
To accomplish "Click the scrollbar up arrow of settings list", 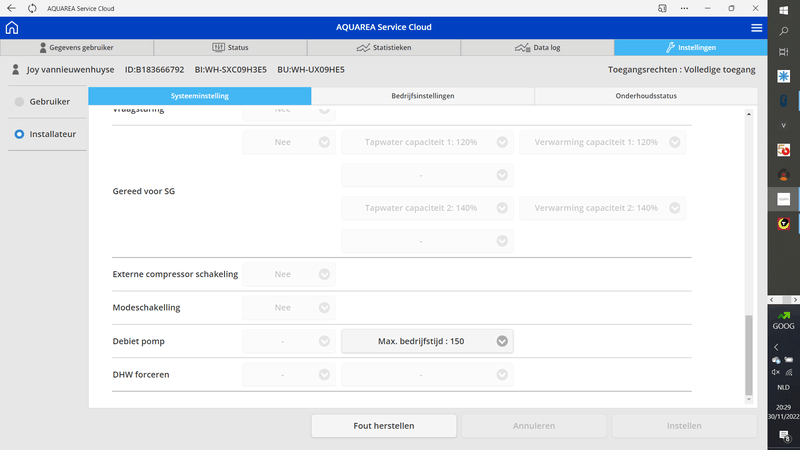I will [x=748, y=114].
